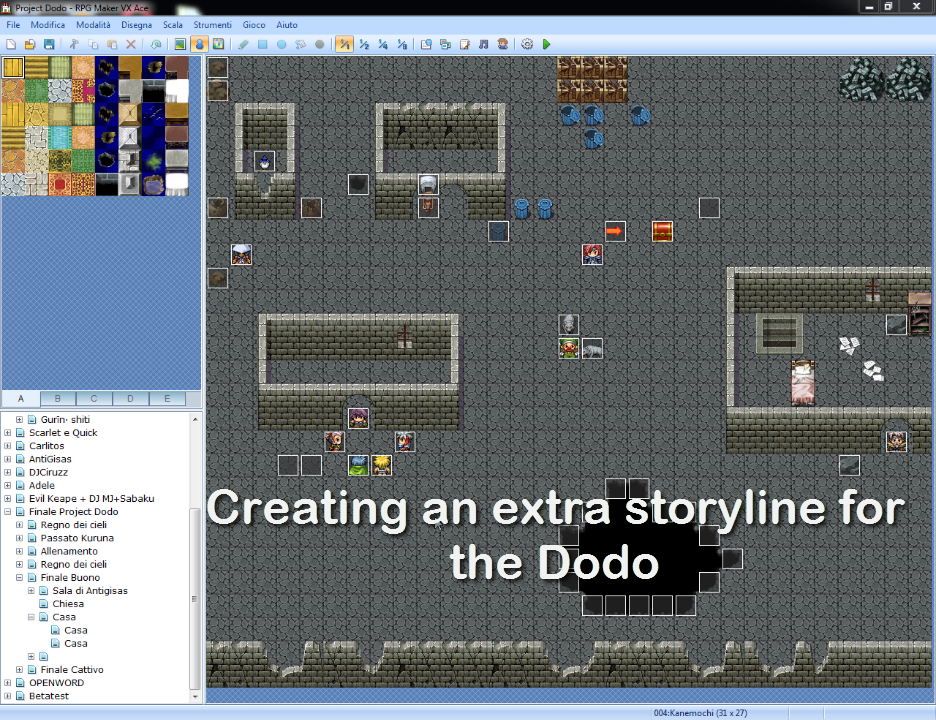Open the Gioco menu
The width and height of the screenshot is (936, 720).
[x=254, y=25]
